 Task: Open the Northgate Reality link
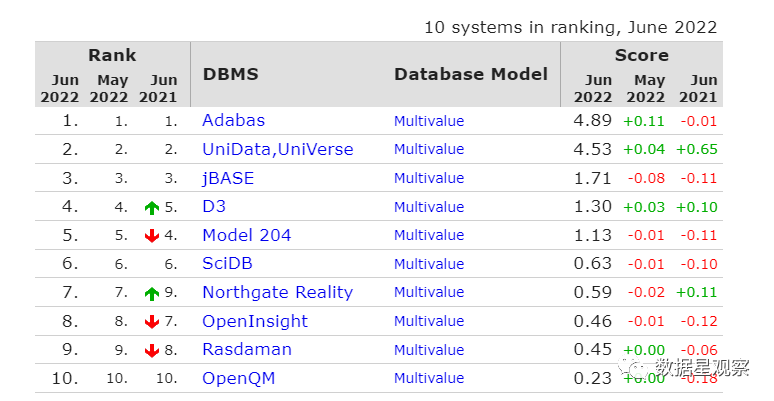coord(278,292)
